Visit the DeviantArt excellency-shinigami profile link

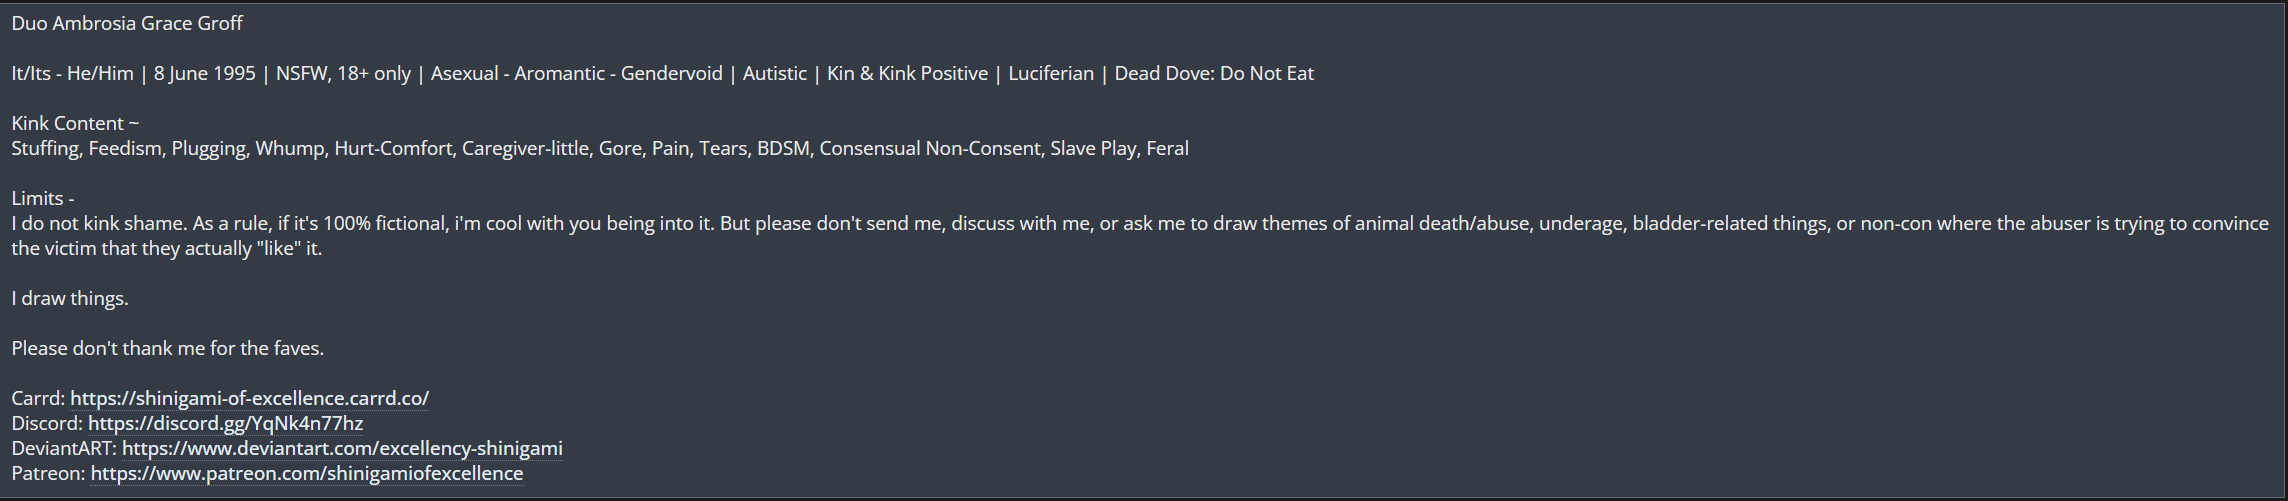click(342, 448)
